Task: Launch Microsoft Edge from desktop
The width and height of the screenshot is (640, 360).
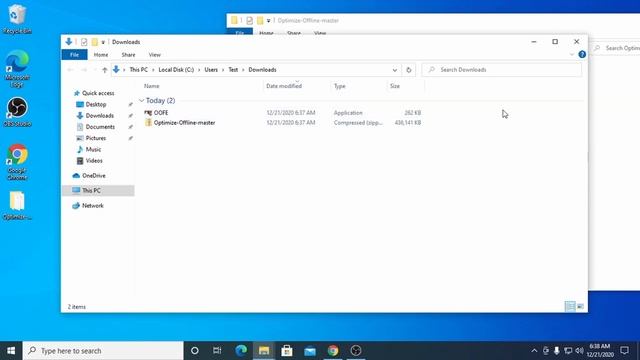Action: point(17,68)
